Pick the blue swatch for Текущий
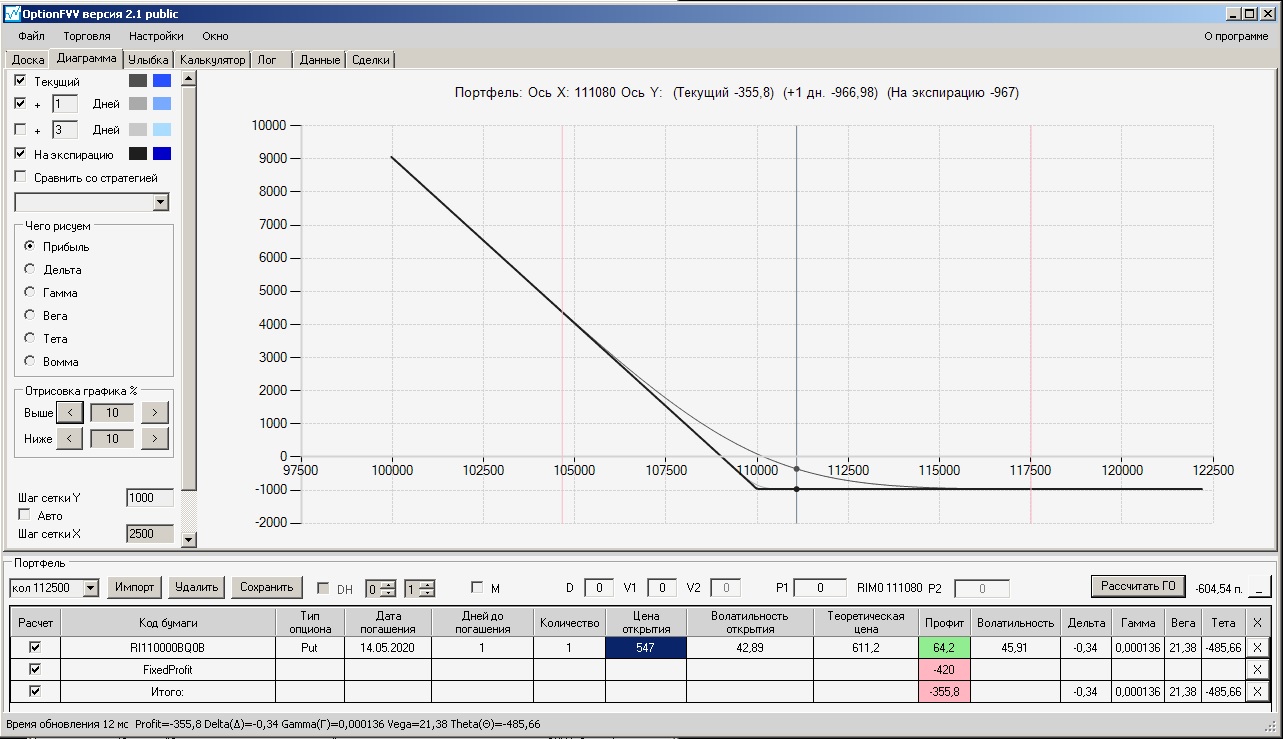Image resolution: width=1283 pixels, height=739 pixels. (x=162, y=80)
